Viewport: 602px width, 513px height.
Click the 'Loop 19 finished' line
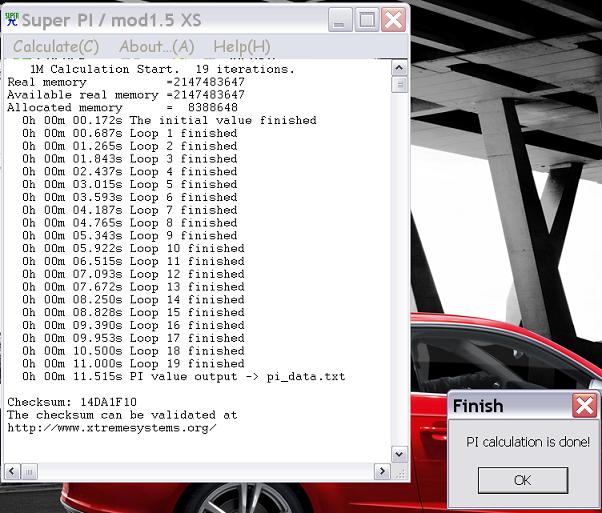pos(133,364)
